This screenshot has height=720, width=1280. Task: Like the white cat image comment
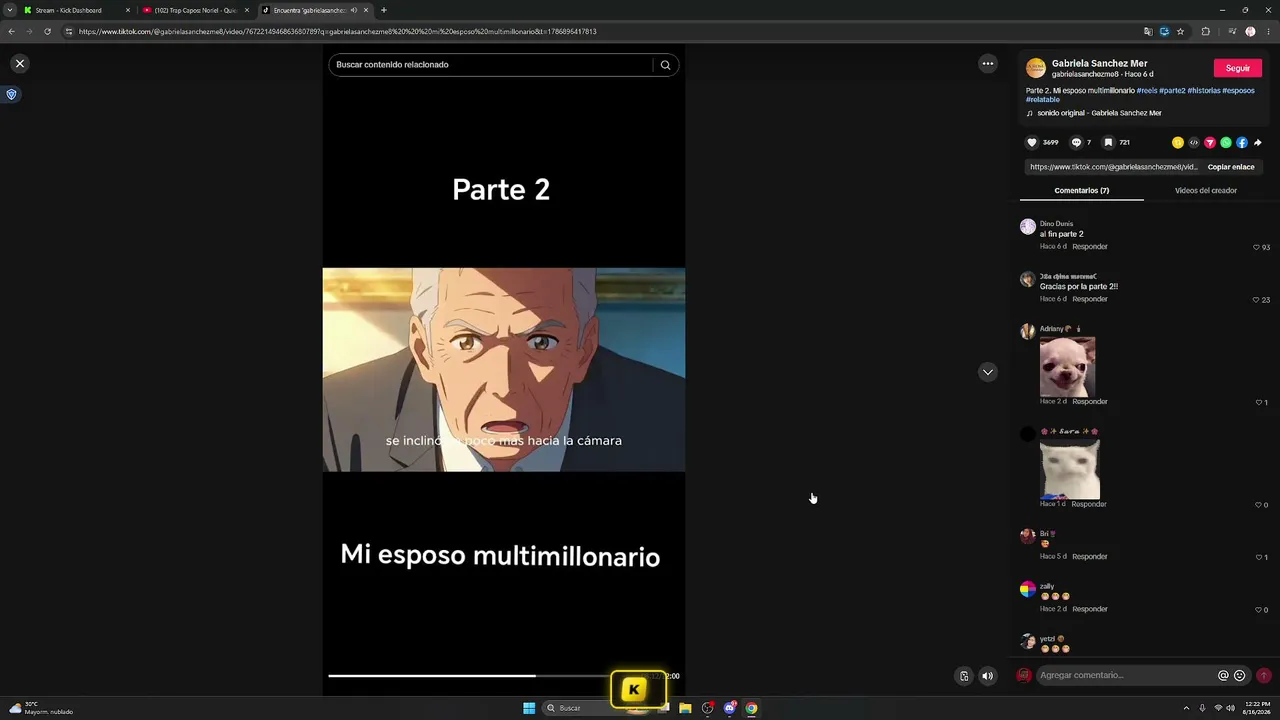point(1259,505)
